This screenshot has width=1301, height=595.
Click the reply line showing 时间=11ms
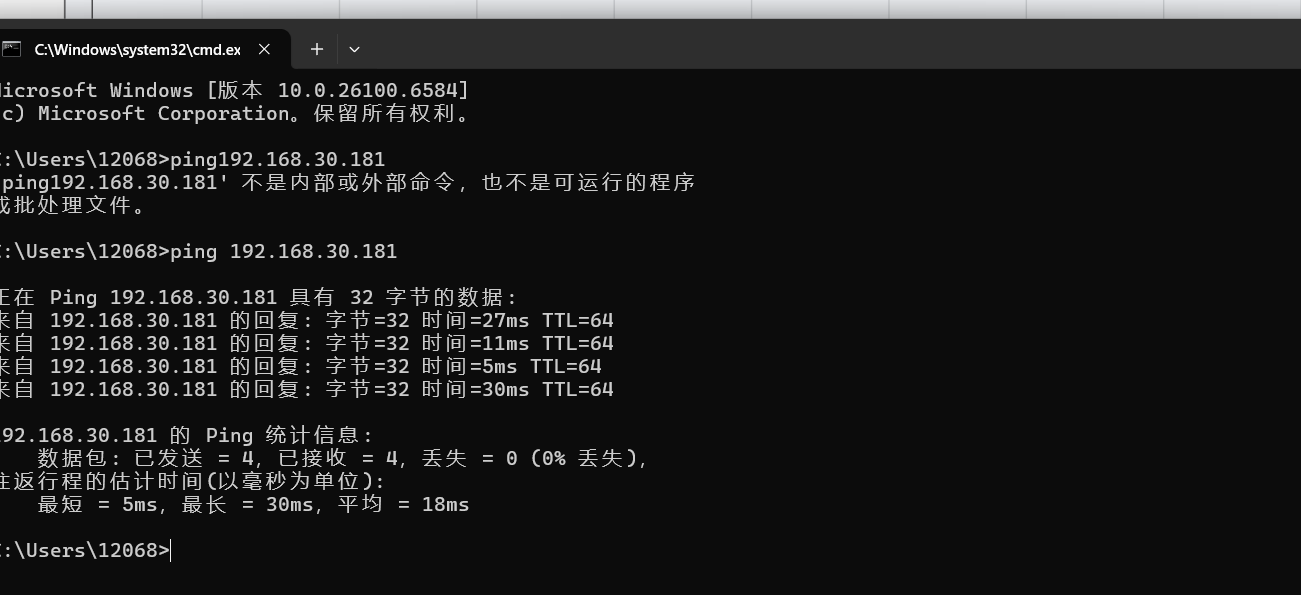pos(307,344)
